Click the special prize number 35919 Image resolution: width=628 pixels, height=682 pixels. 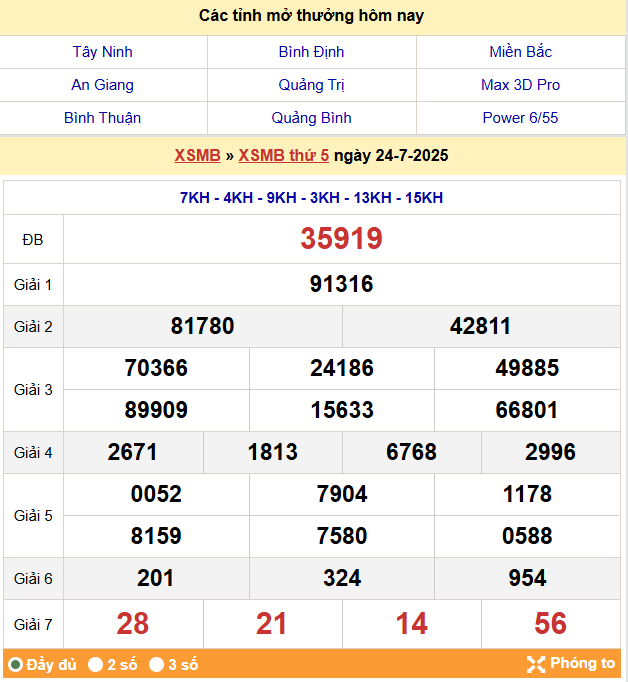click(341, 239)
